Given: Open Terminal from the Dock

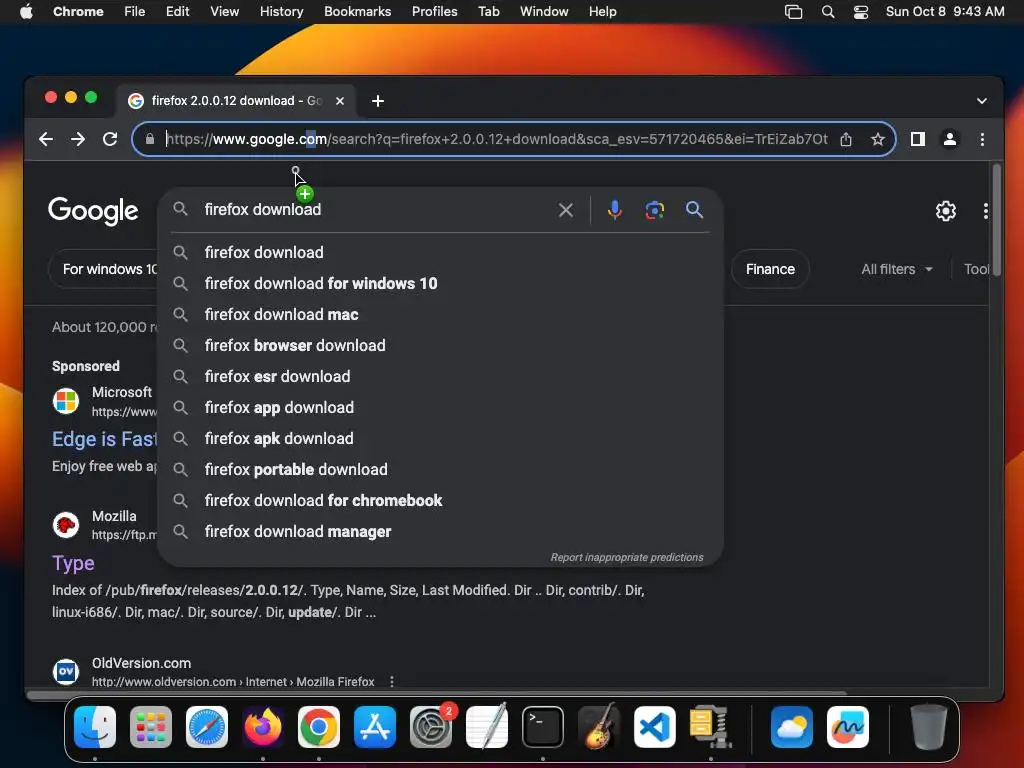Looking at the screenshot, I should 543,726.
